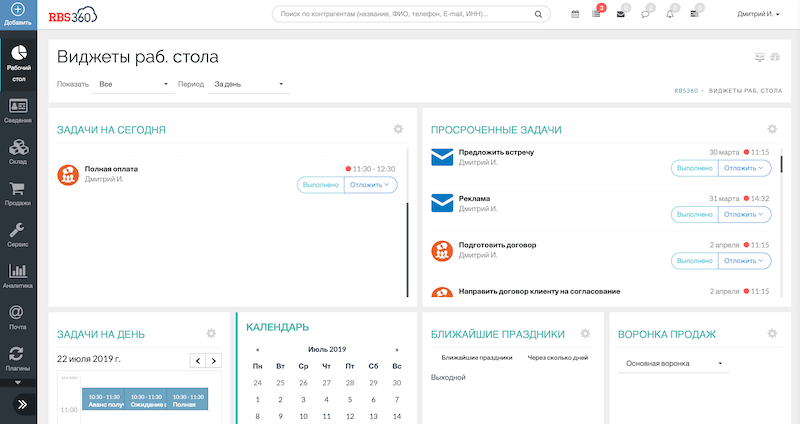Open the Дмитрий И. user menu
This screenshot has height=424, width=800.
pos(758,14)
